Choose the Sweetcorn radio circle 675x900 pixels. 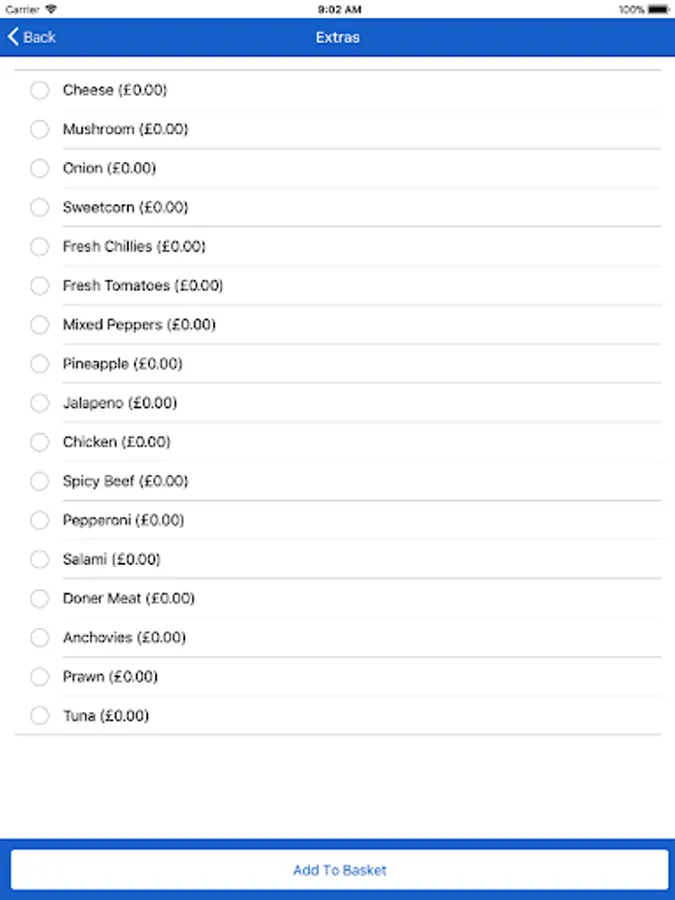[x=40, y=207]
